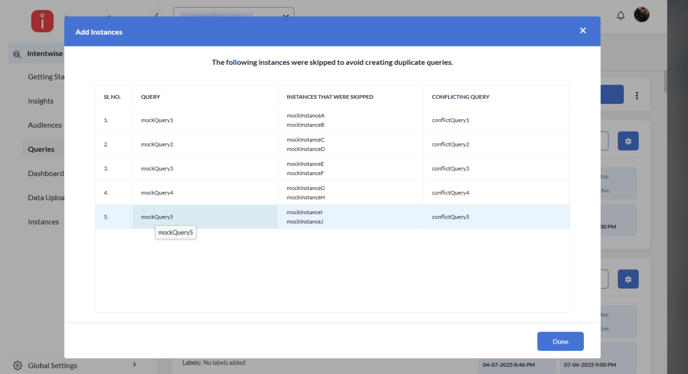This screenshot has width=688, height=374.
Task: Open the three-dot more options menu
Action: coord(636,95)
